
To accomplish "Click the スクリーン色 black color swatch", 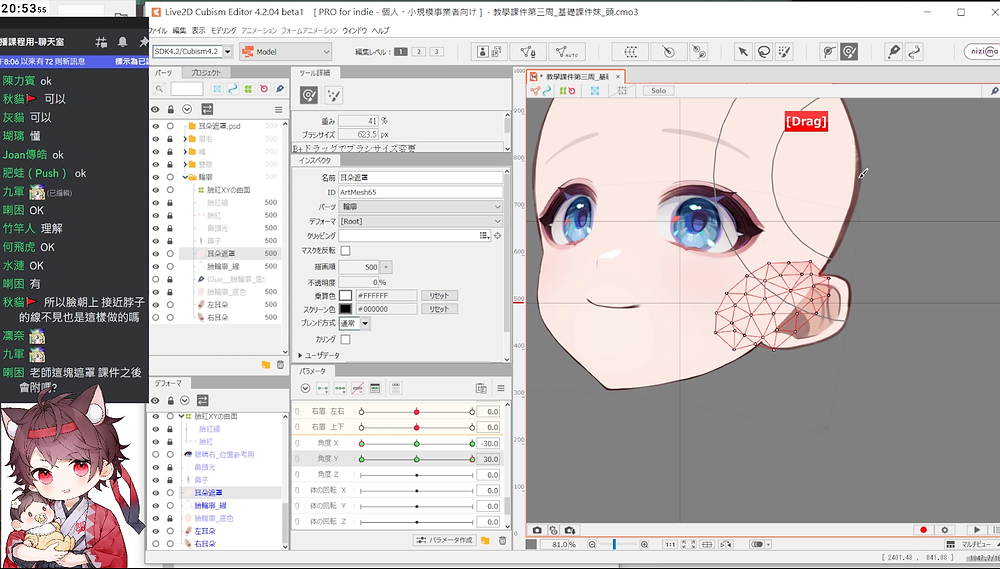I will click(345, 309).
